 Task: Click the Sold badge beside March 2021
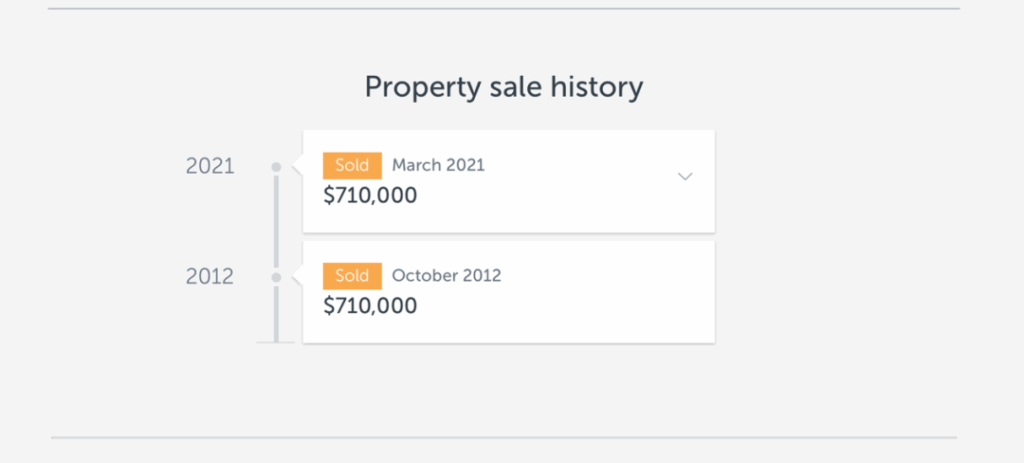(x=352, y=165)
